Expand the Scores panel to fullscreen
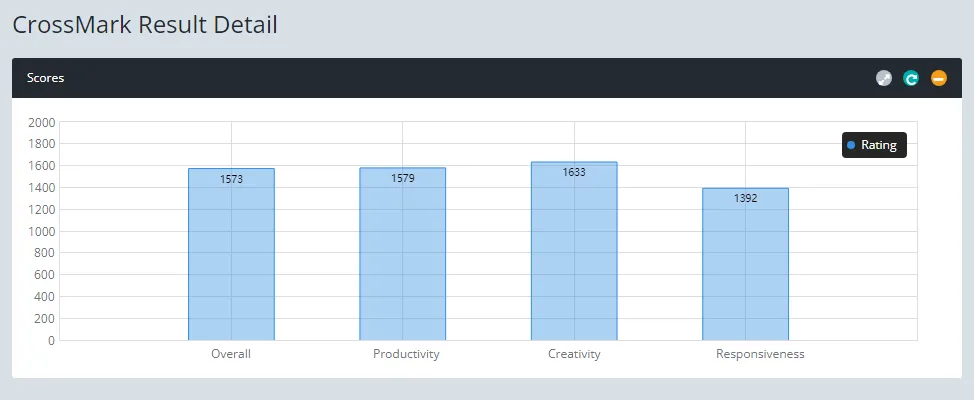Image resolution: width=974 pixels, height=400 pixels. click(x=883, y=78)
